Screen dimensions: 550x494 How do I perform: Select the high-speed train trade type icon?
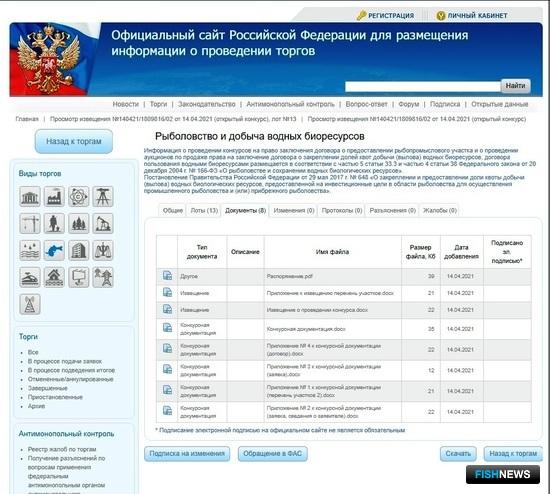[x=30, y=278]
